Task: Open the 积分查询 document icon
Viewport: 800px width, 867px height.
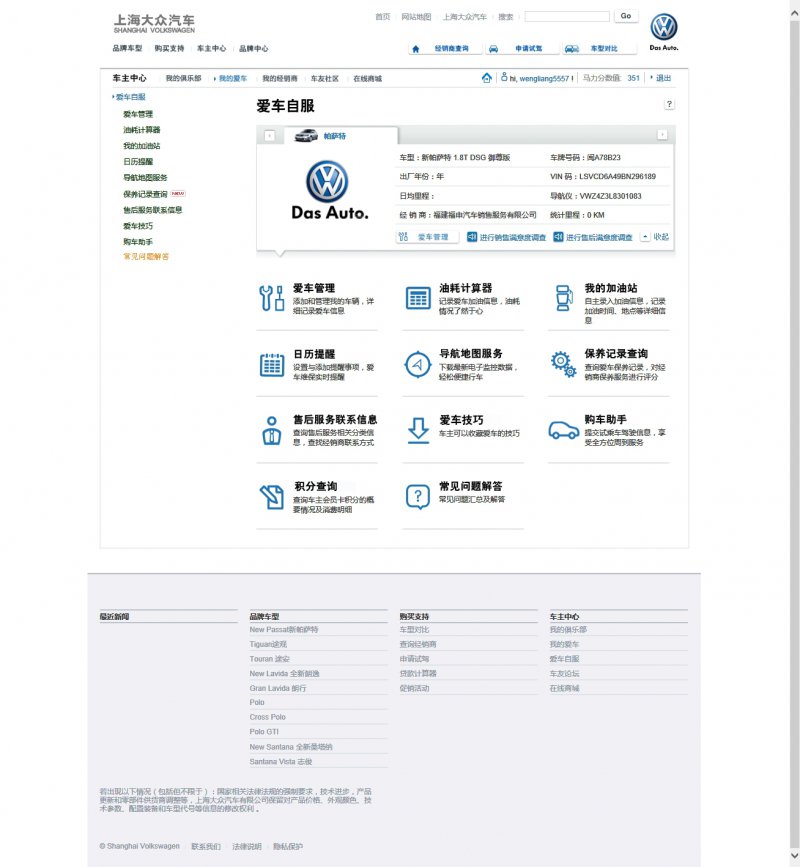Action: pyautogui.click(x=272, y=497)
